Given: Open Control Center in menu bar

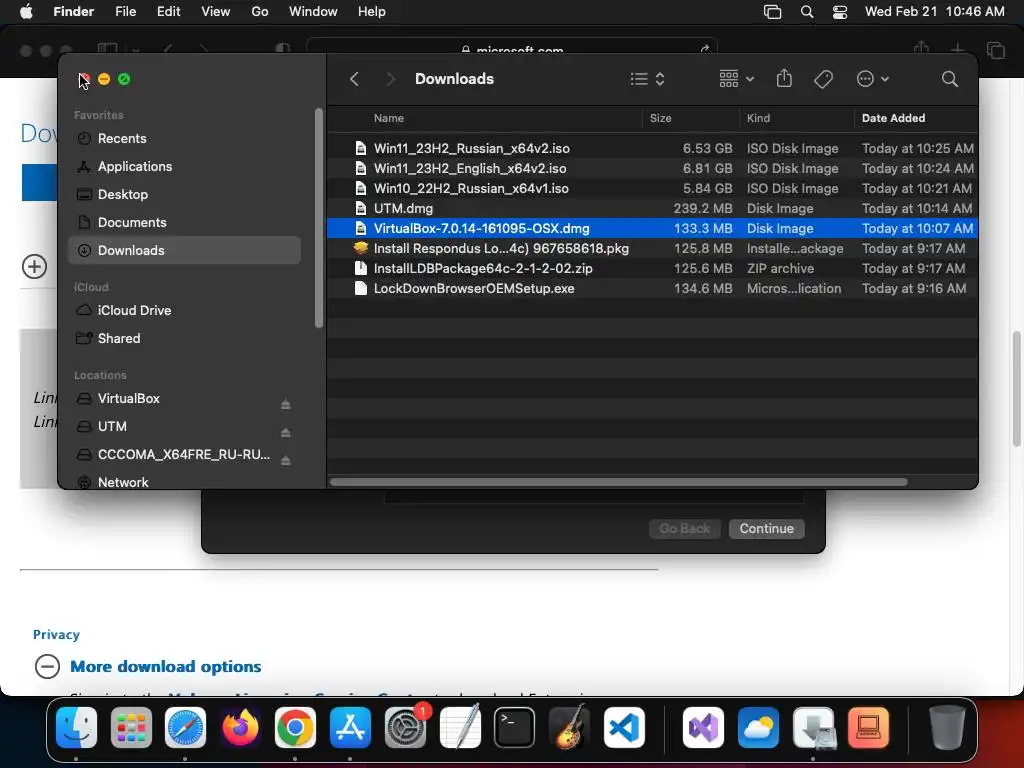Looking at the screenshot, I should pos(840,12).
